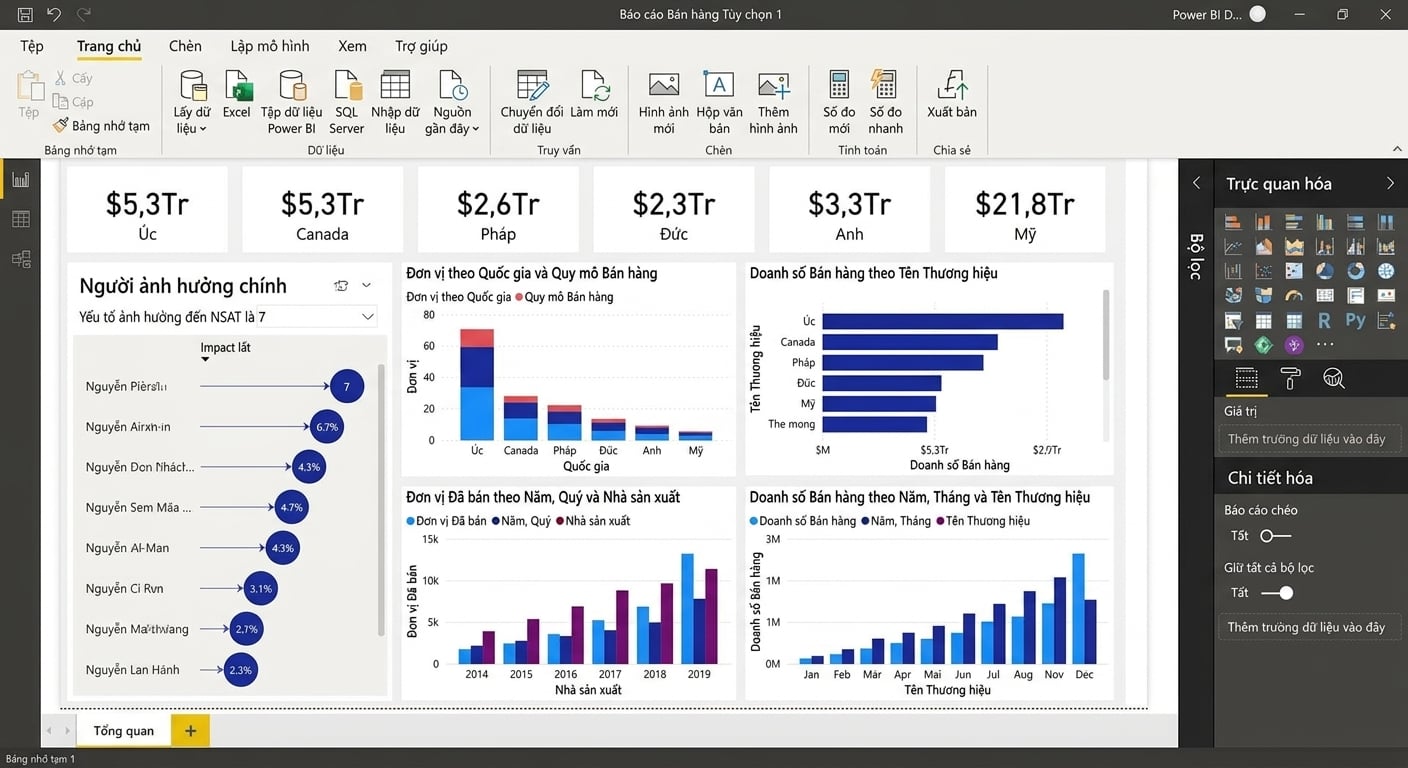Show the Fields well tab in Visualizations
Image resolution: width=1408 pixels, height=768 pixels.
(1246, 378)
